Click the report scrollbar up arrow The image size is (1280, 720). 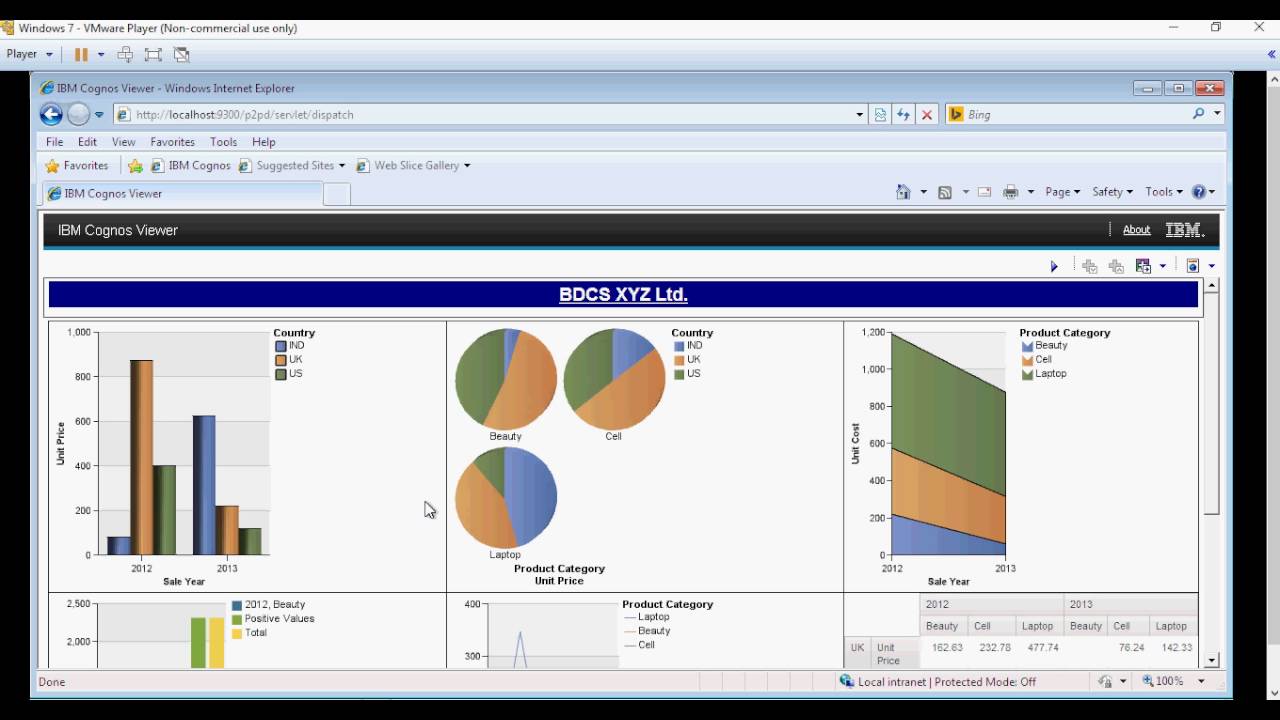(x=1212, y=286)
